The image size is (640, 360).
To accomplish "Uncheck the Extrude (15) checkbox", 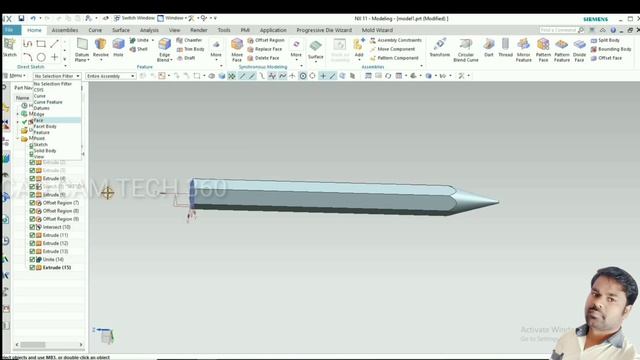I will click(x=32, y=267).
